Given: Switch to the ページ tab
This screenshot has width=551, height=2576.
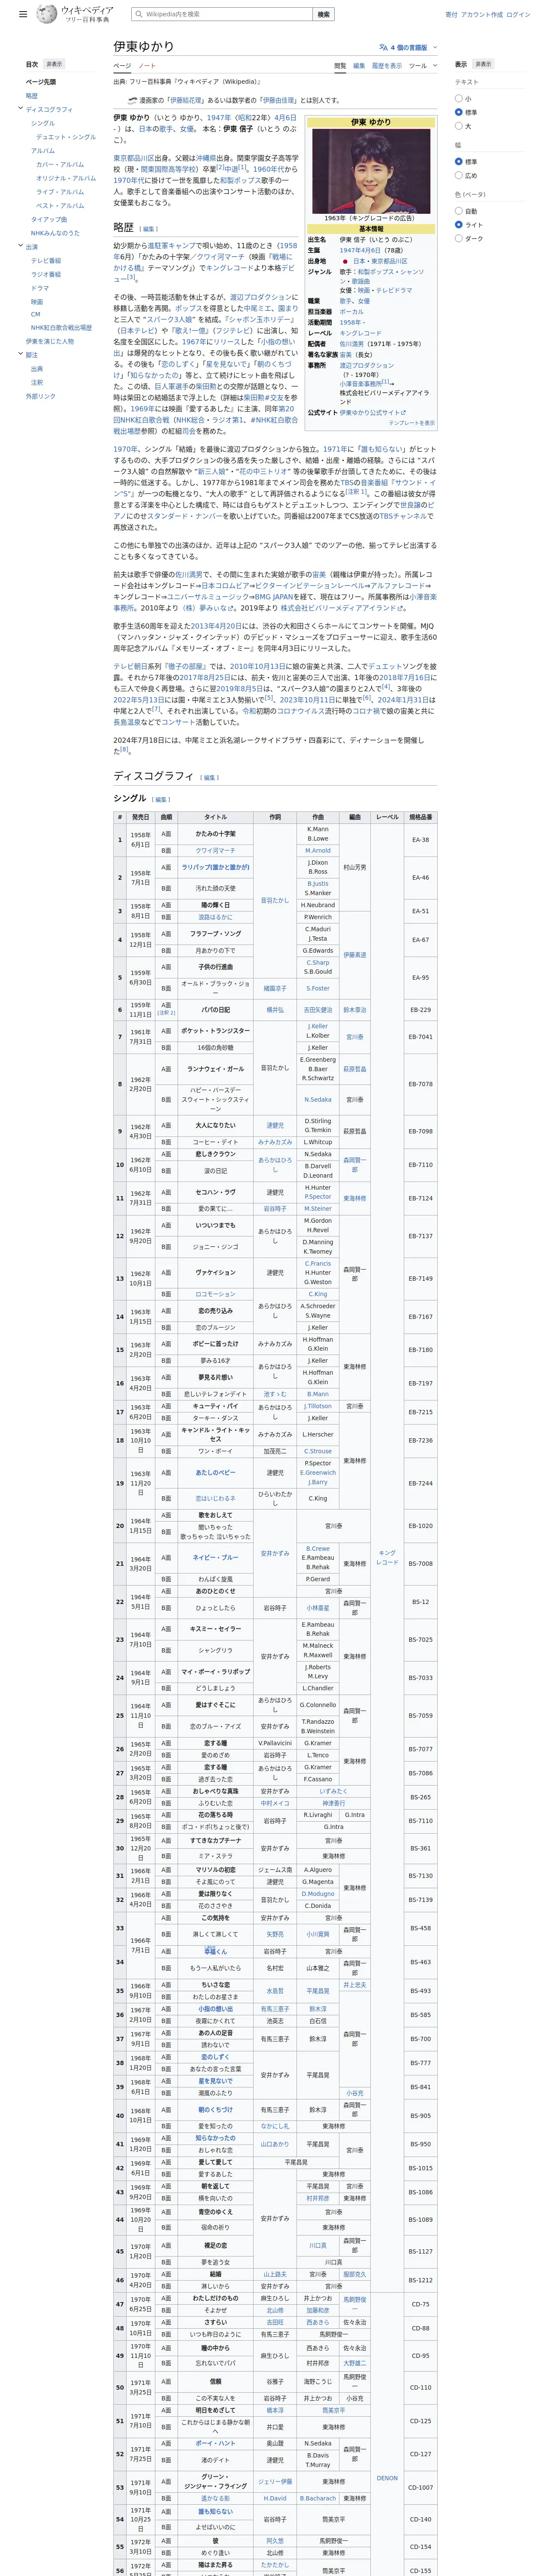Looking at the screenshot, I should [121, 66].
